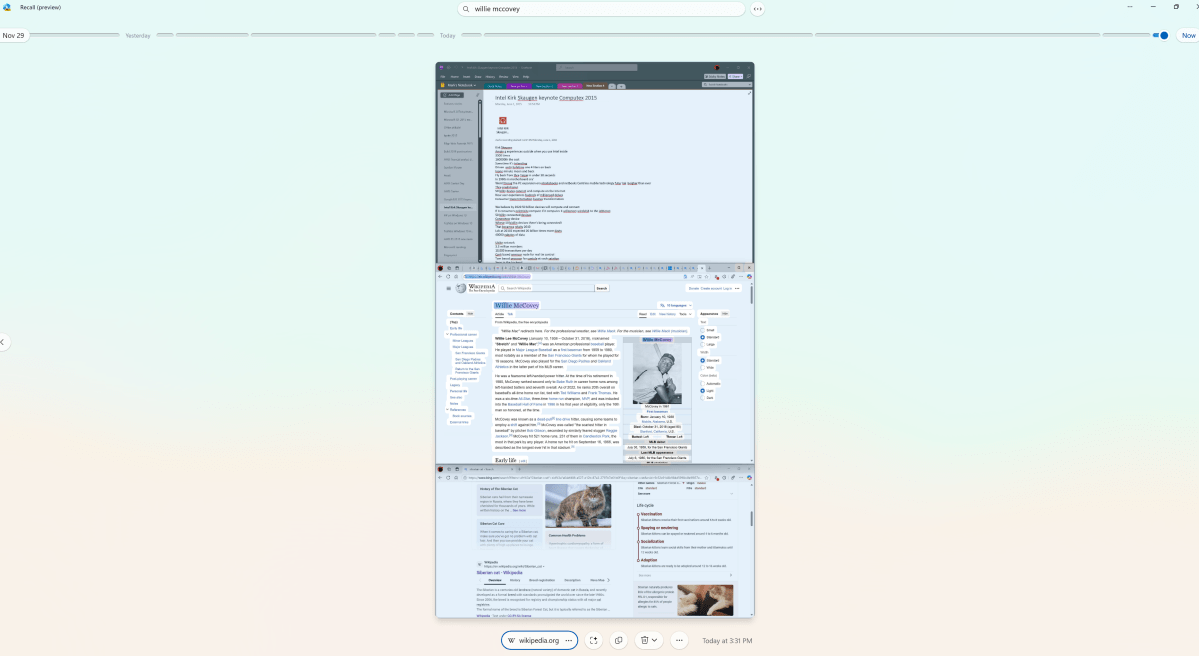Select the Dark appearance radio on the Wikipedia page

click(x=703, y=397)
